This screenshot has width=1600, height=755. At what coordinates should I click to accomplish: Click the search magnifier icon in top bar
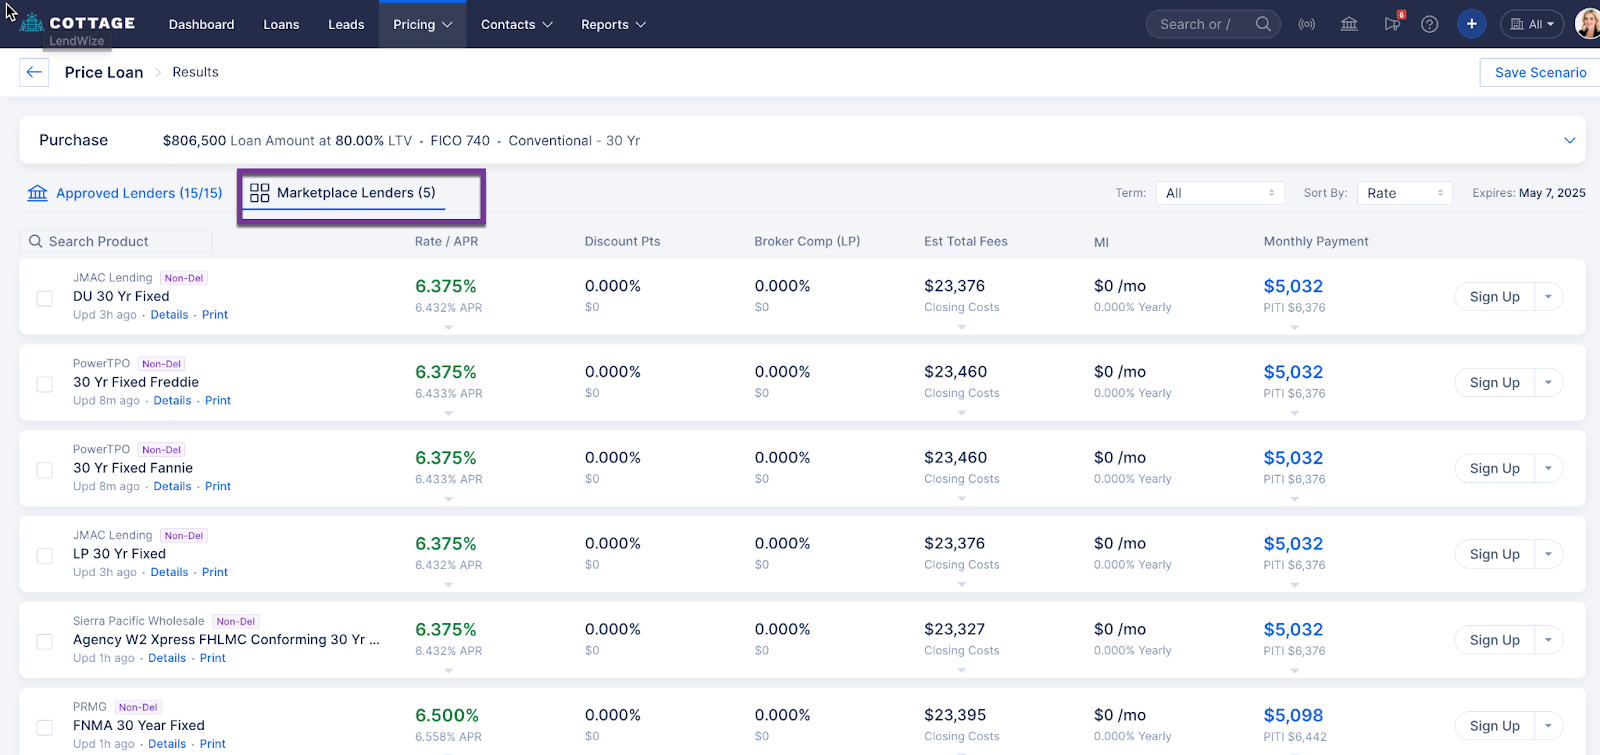pyautogui.click(x=1263, y=24)
